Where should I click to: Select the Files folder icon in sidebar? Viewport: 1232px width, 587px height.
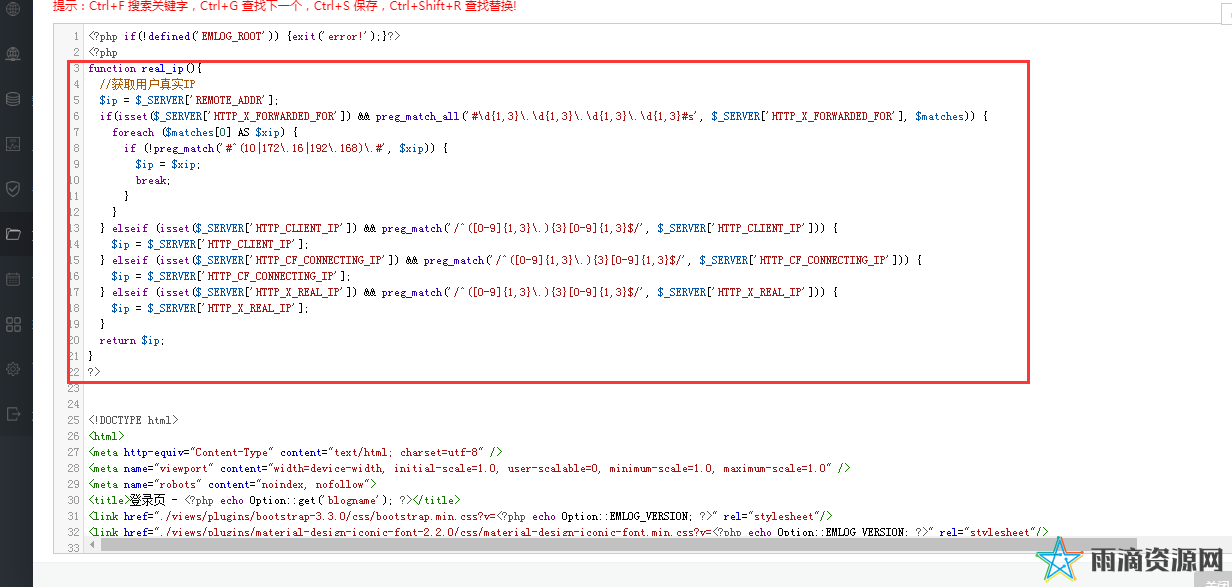coord(13,234)
